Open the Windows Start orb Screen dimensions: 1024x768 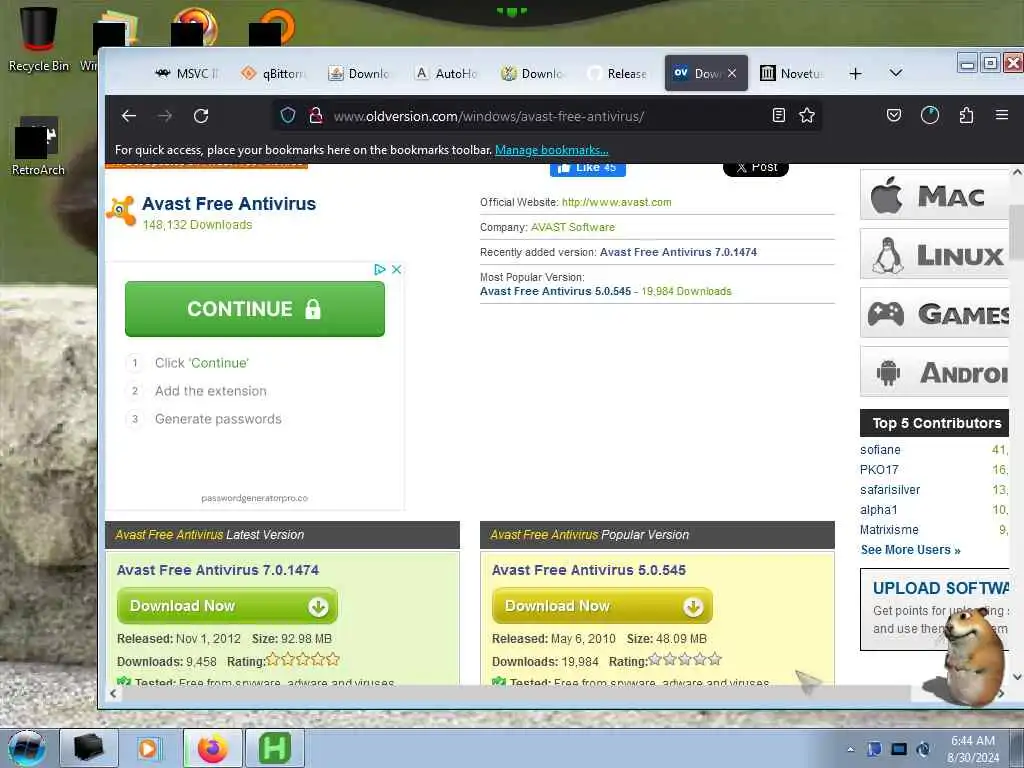click(27, 748)
